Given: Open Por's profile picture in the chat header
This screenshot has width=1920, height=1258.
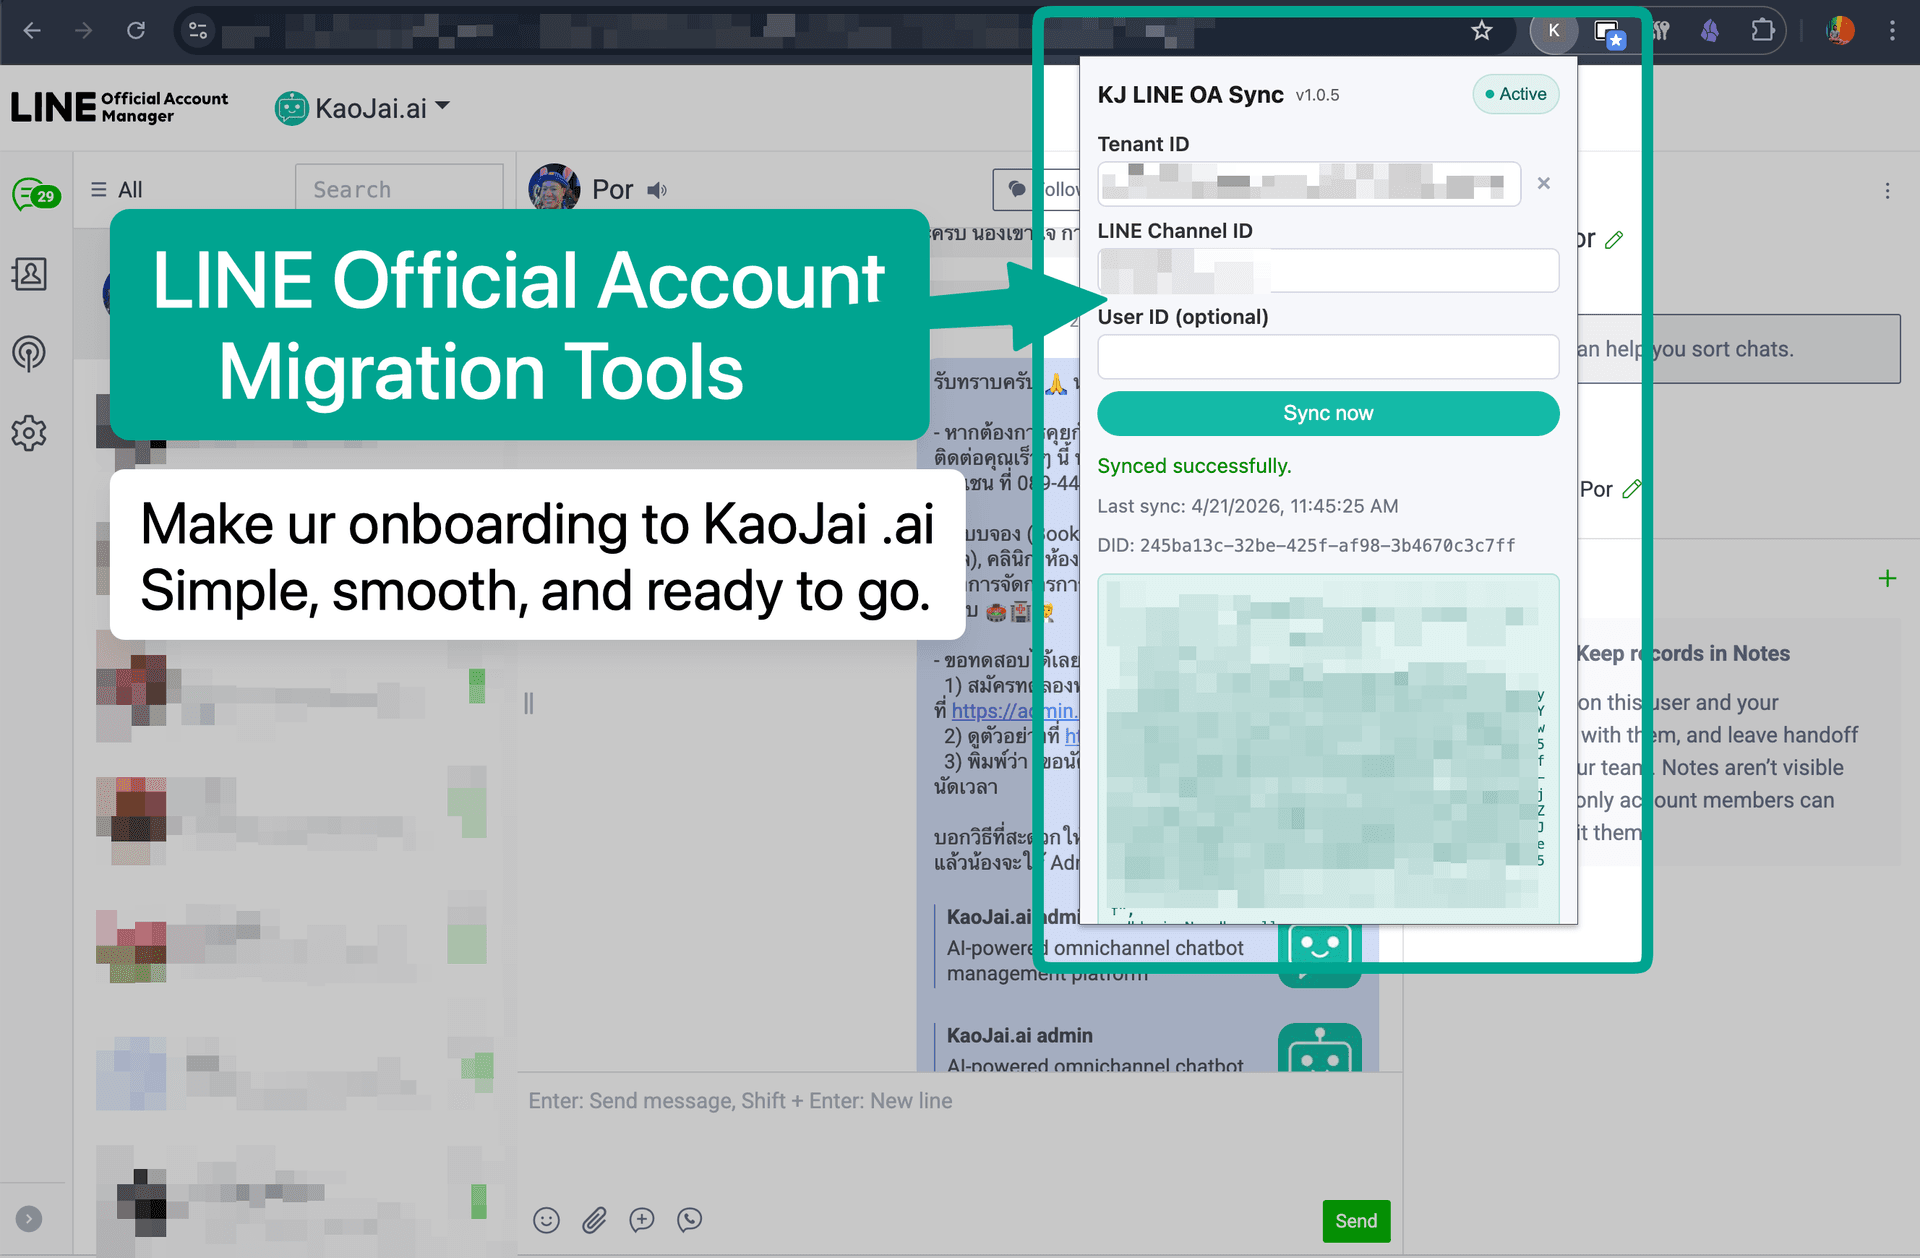Looking at the screenshot, I should tap(554, 188).
